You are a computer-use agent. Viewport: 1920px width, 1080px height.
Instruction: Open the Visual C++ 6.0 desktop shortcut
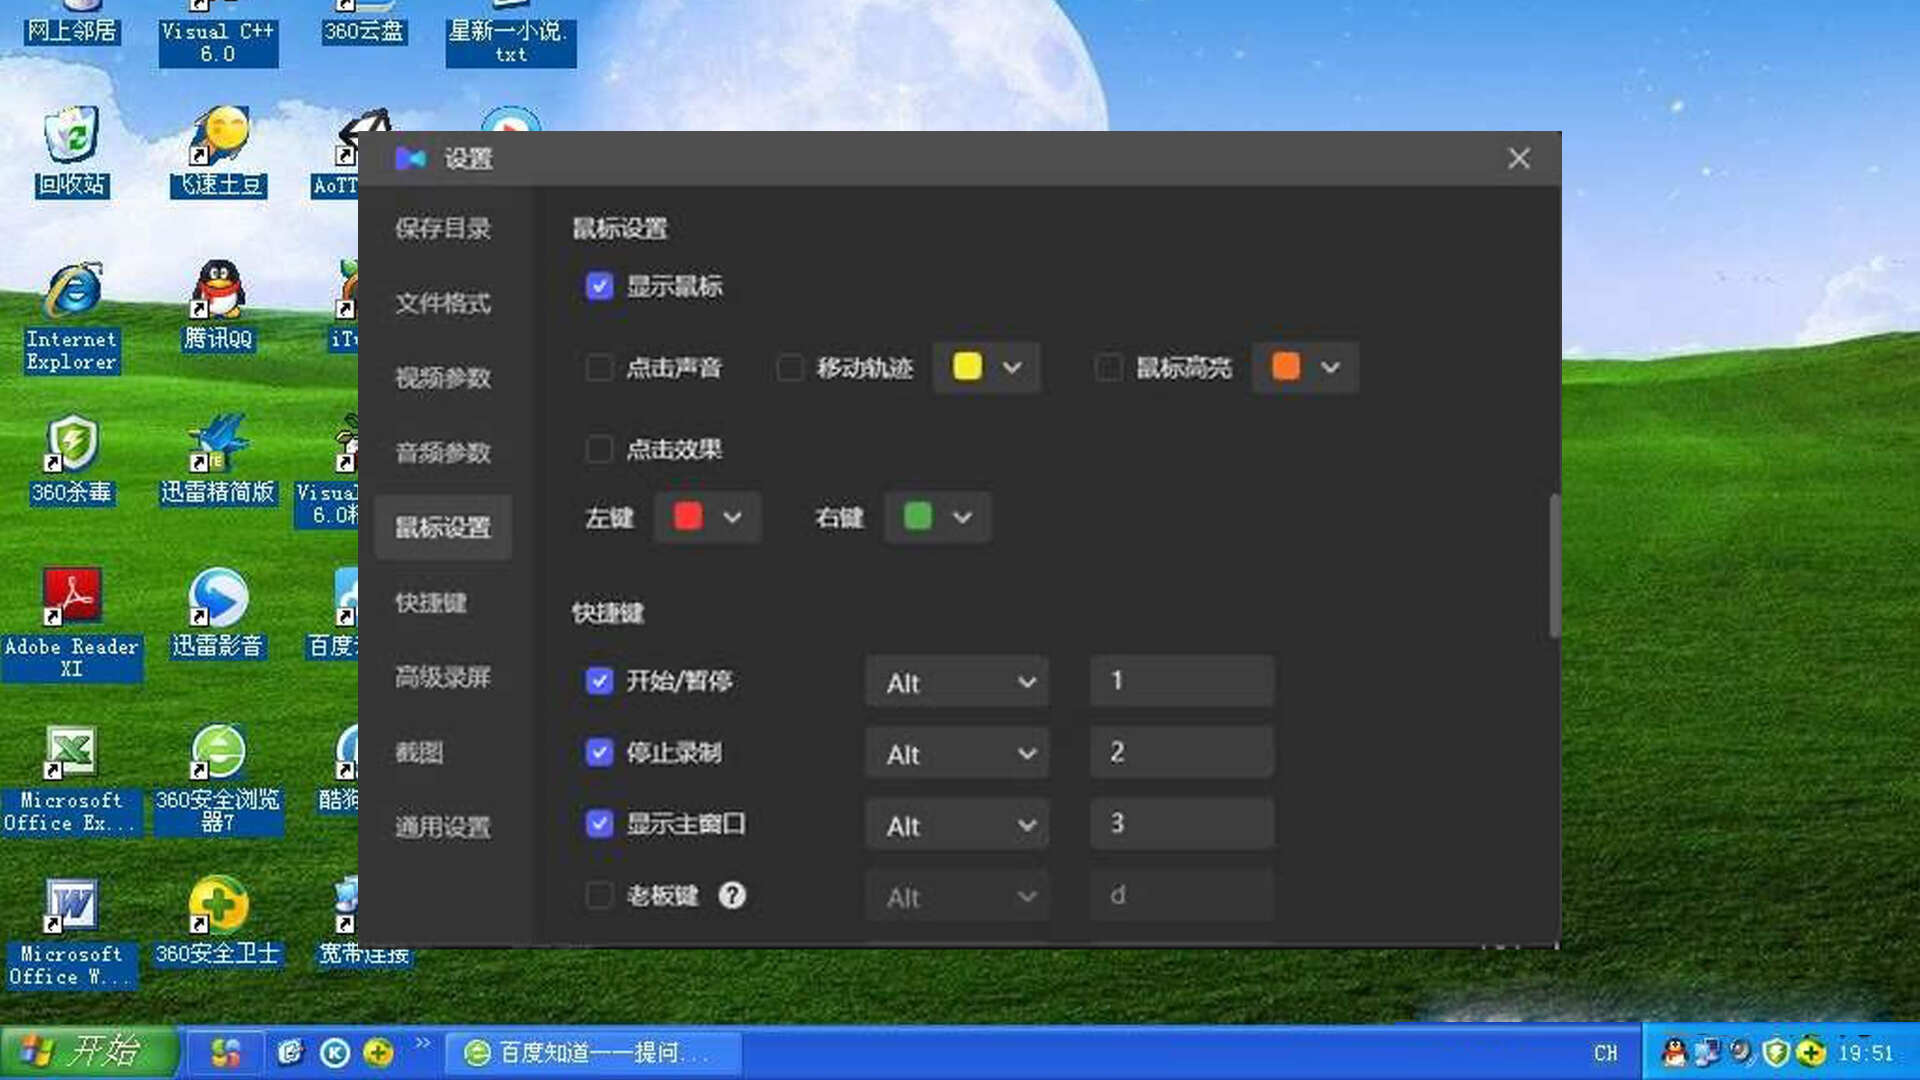(218, 34)
